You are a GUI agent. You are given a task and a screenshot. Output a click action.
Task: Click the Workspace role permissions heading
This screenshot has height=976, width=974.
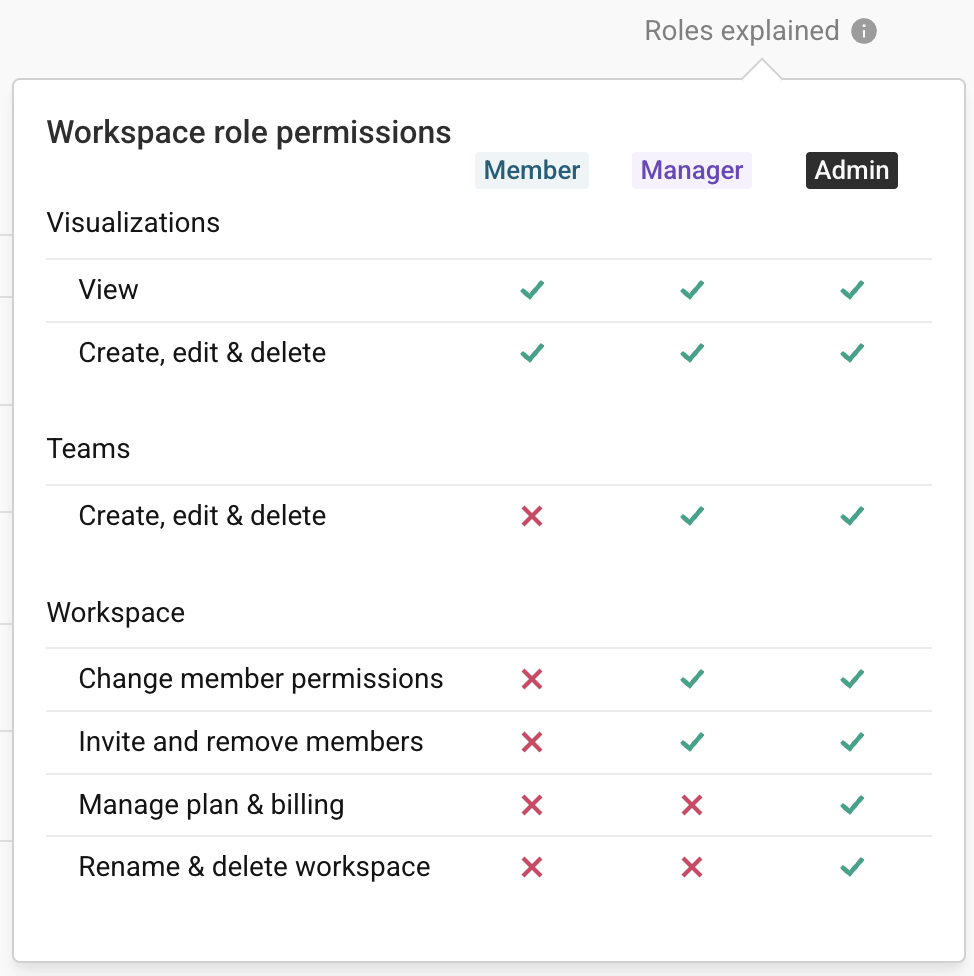pos(249,133)
